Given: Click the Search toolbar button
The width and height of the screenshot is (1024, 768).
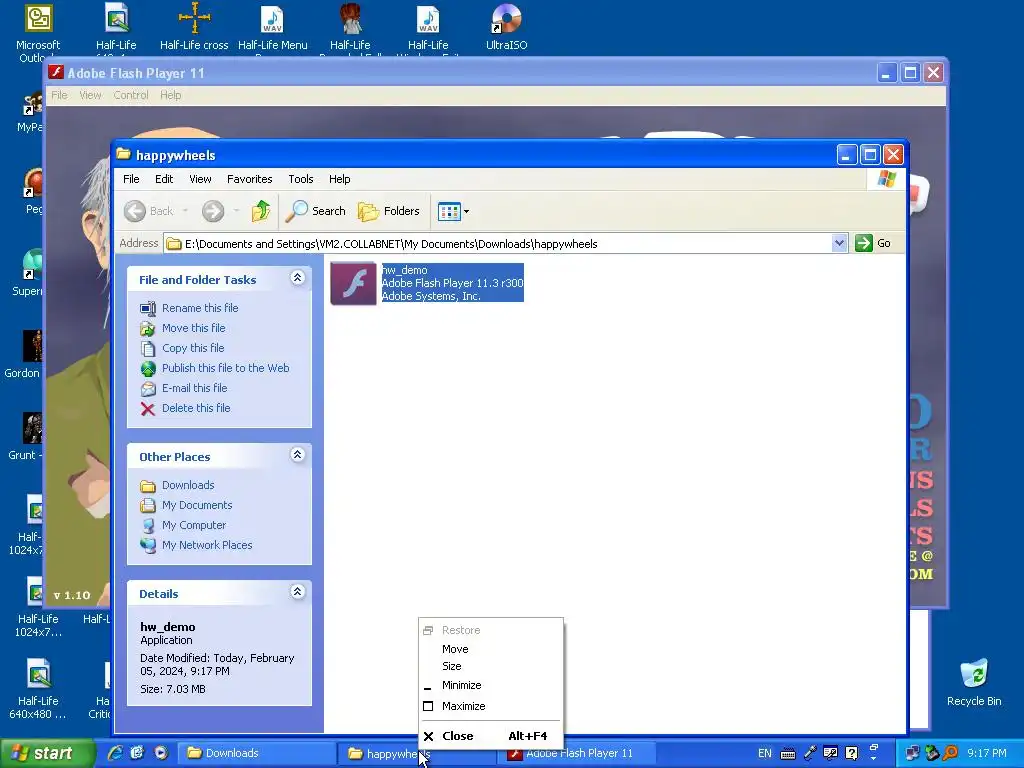Looking at the screenshot, I should [x=316, y=211].
